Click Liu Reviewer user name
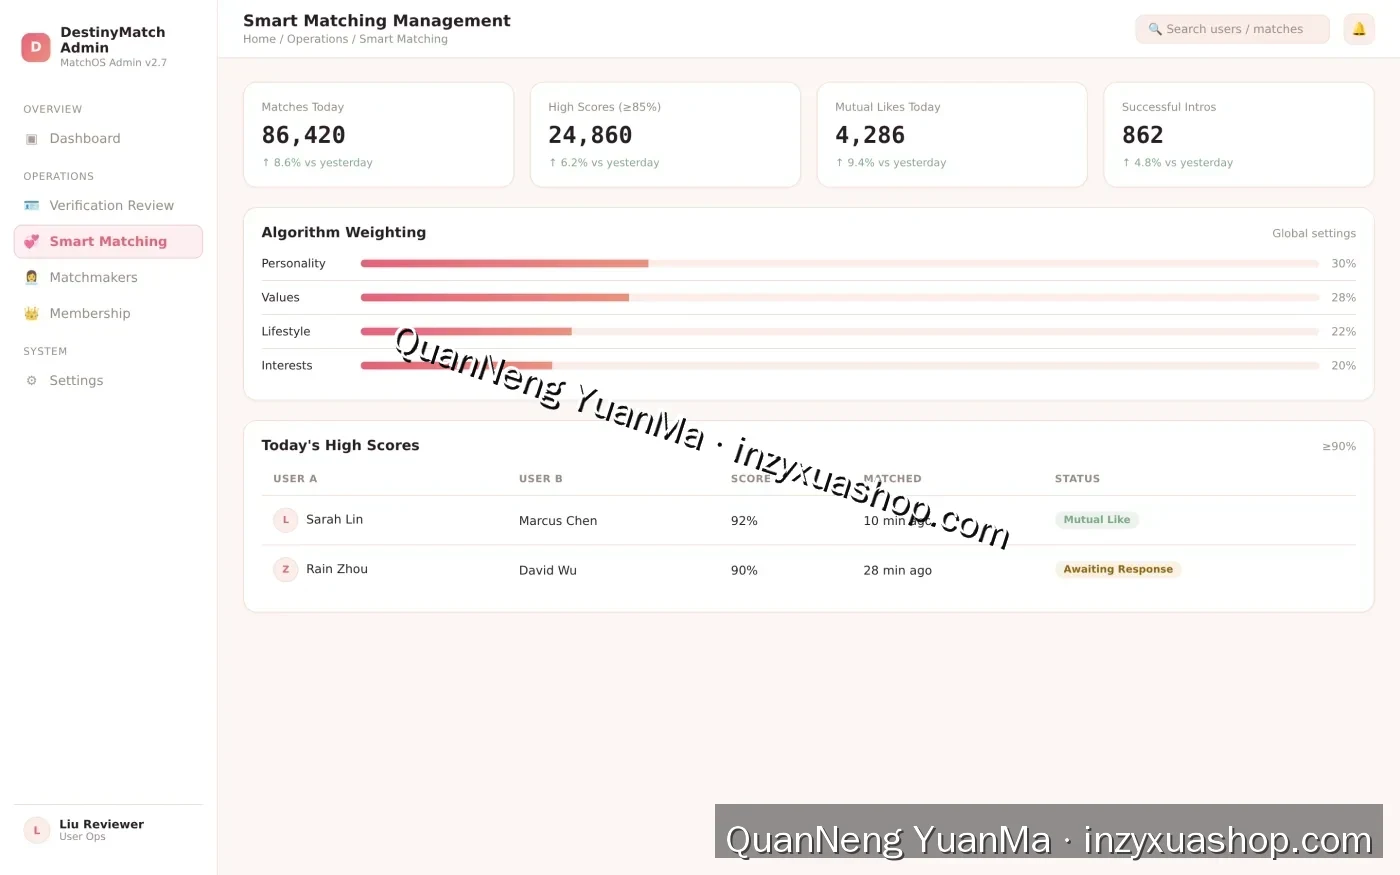The height and width of the screenshot is (875, 1400). pyautogui.click(x=101, y=824)
